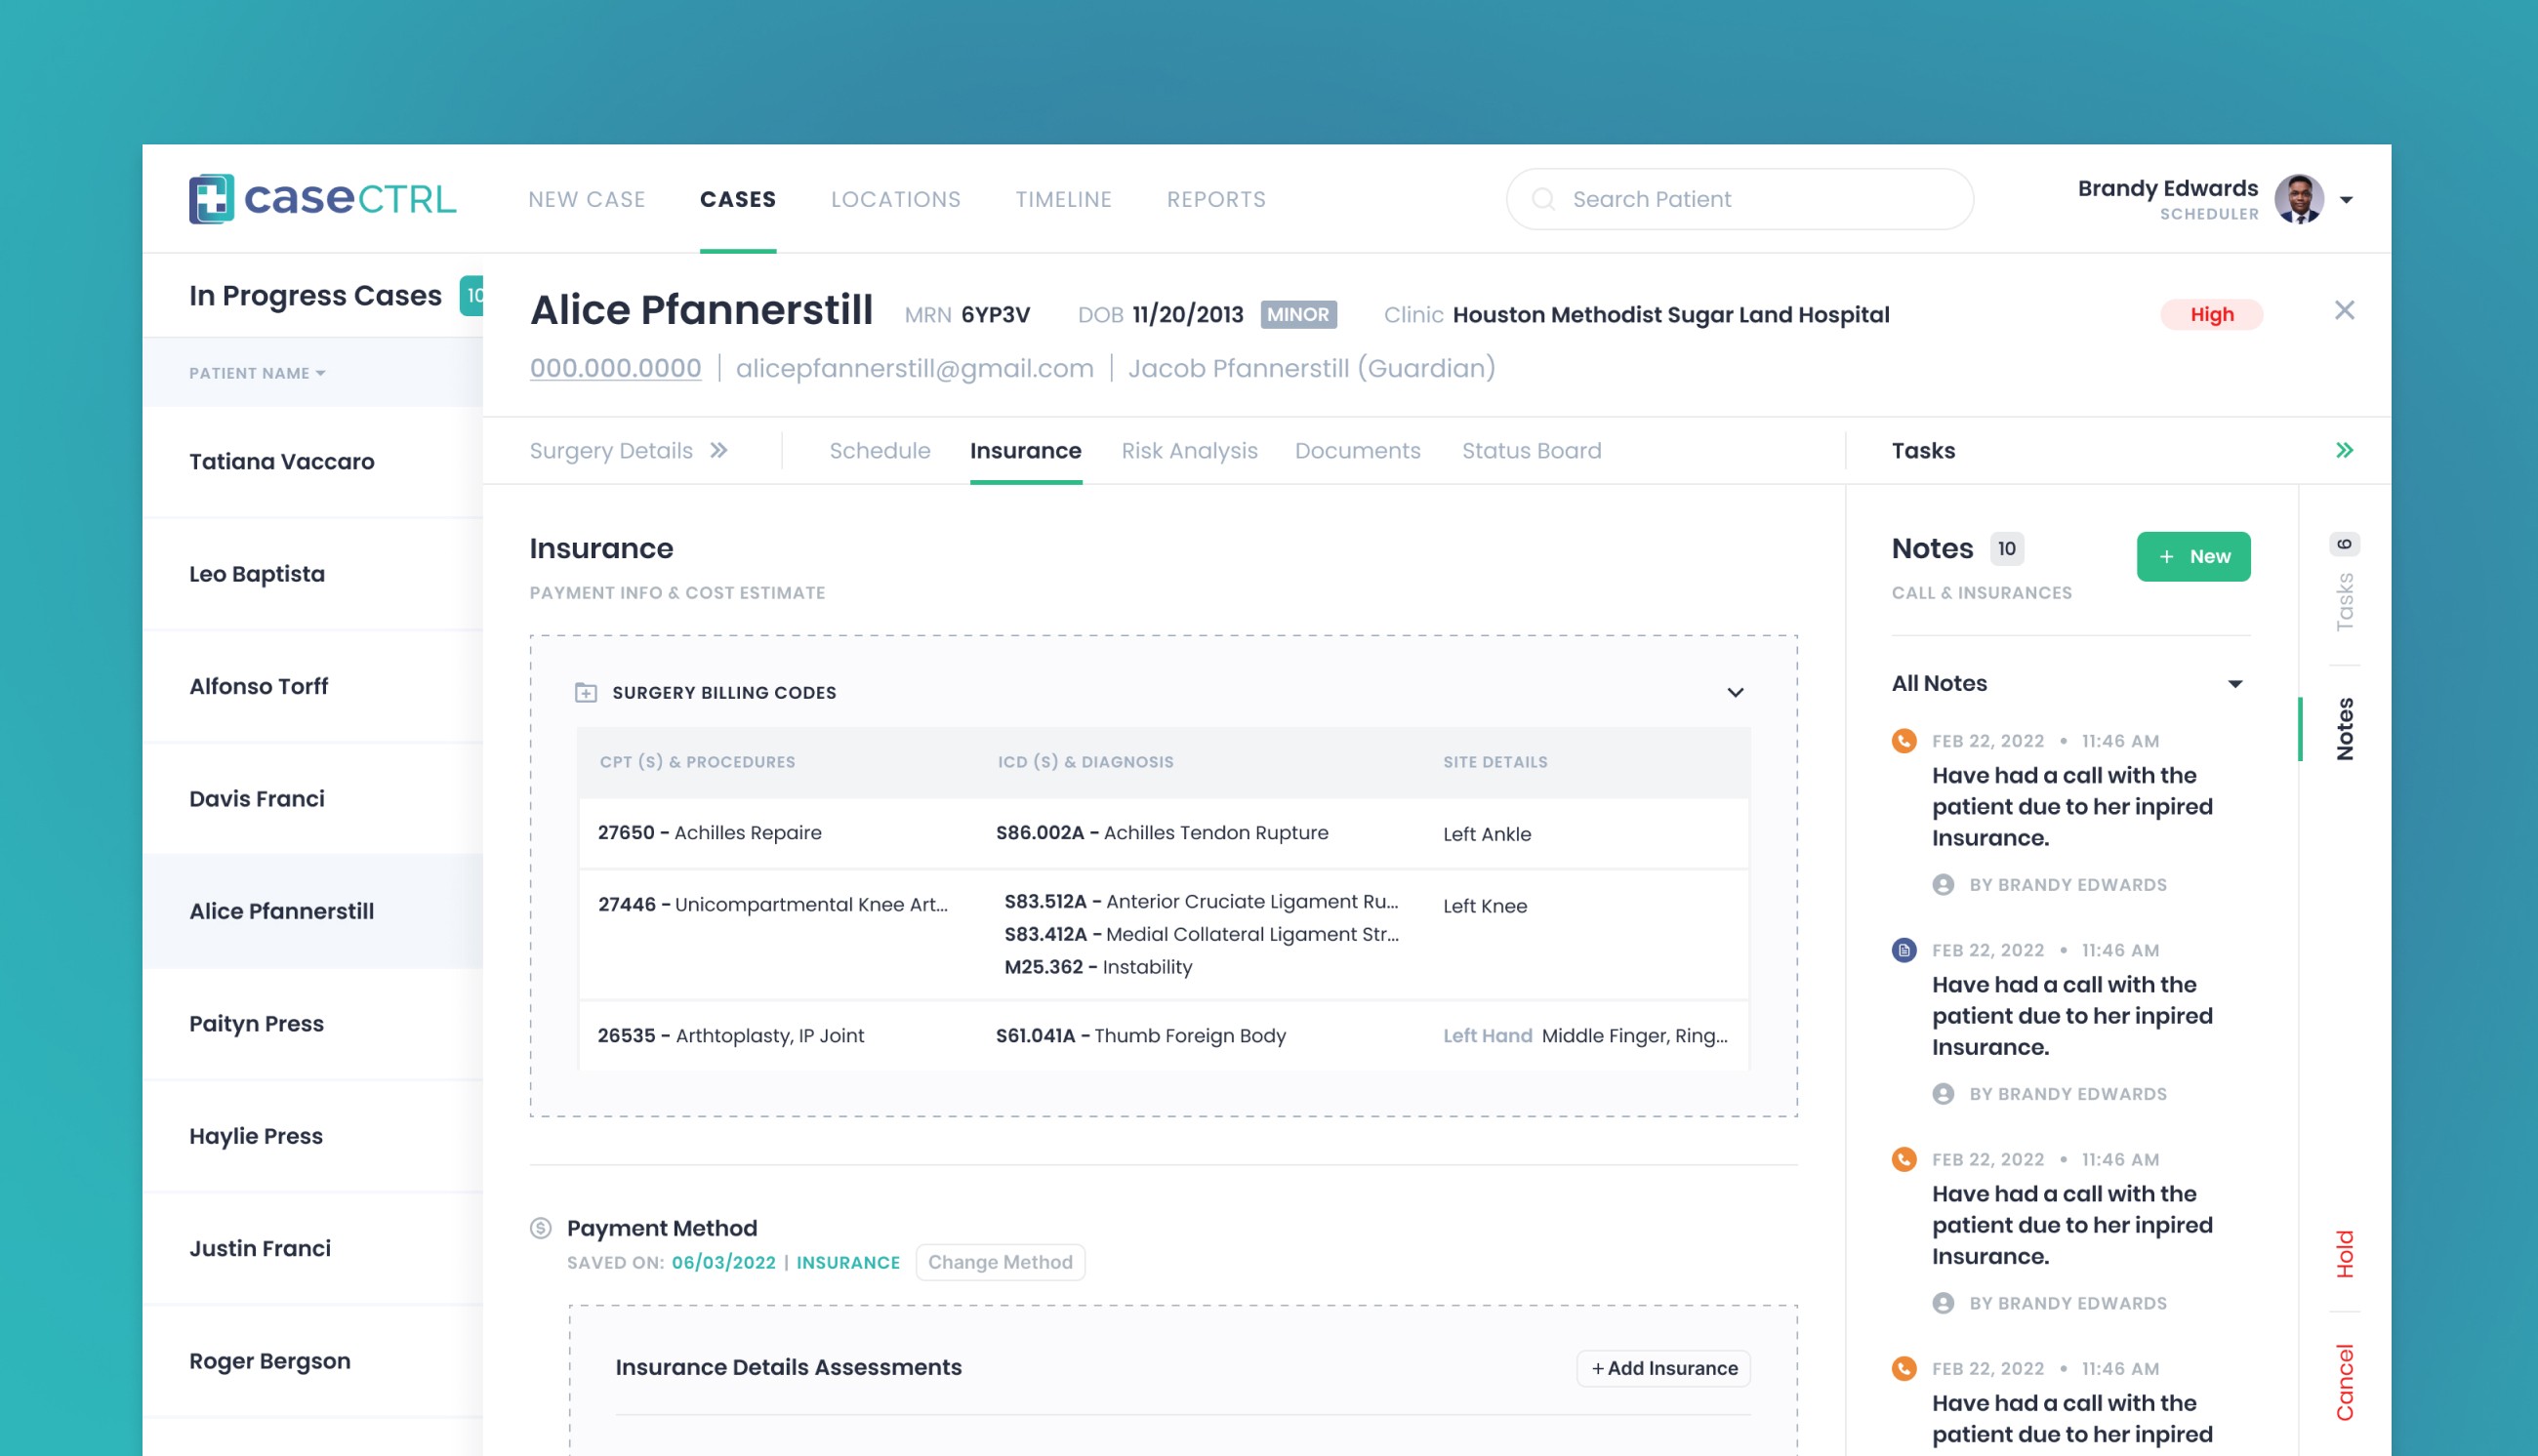Close the Alice Pfannerstill case panel

(x=2344, y=311)
